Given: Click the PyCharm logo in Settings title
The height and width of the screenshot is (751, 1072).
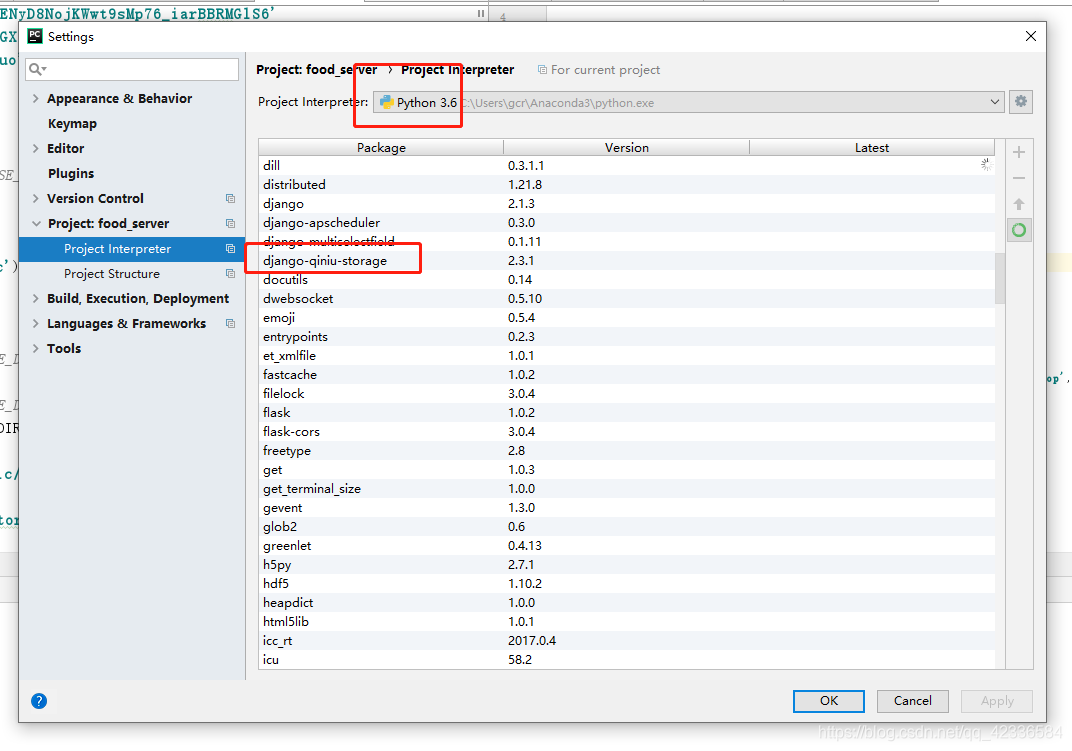Looking at the screenshot, I should [x=35, y=36].
